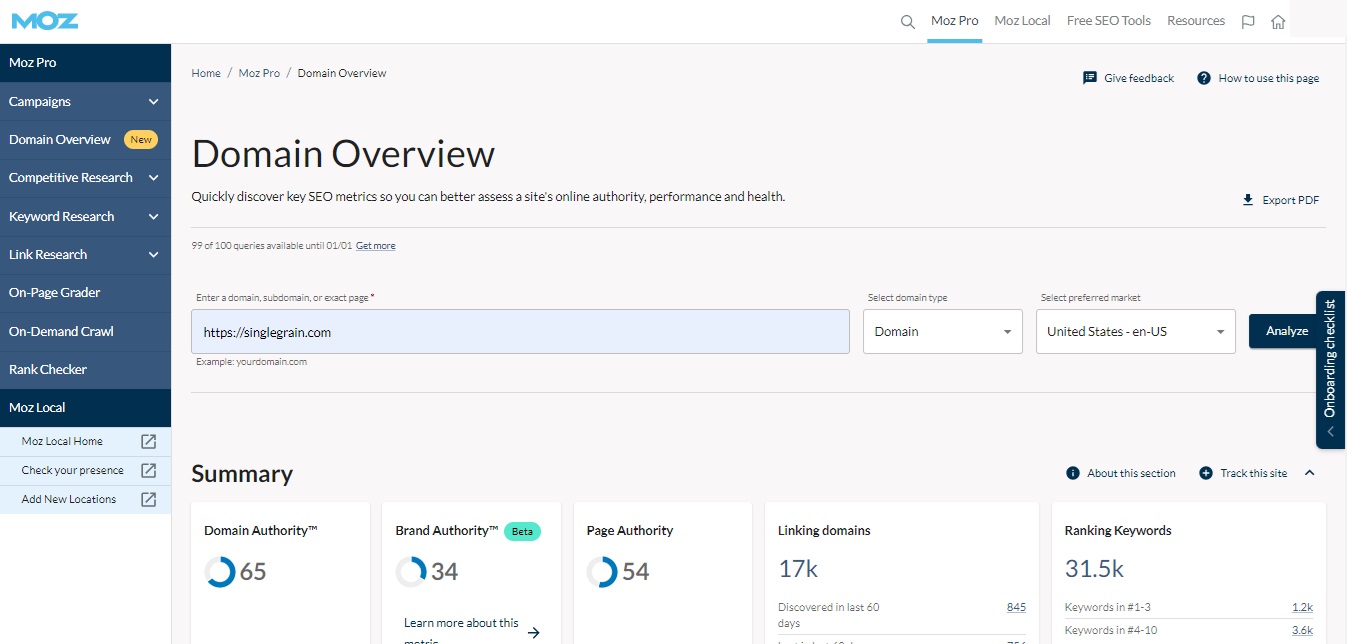
Task: Click the Track this site plus icon
Action: 1206,473
